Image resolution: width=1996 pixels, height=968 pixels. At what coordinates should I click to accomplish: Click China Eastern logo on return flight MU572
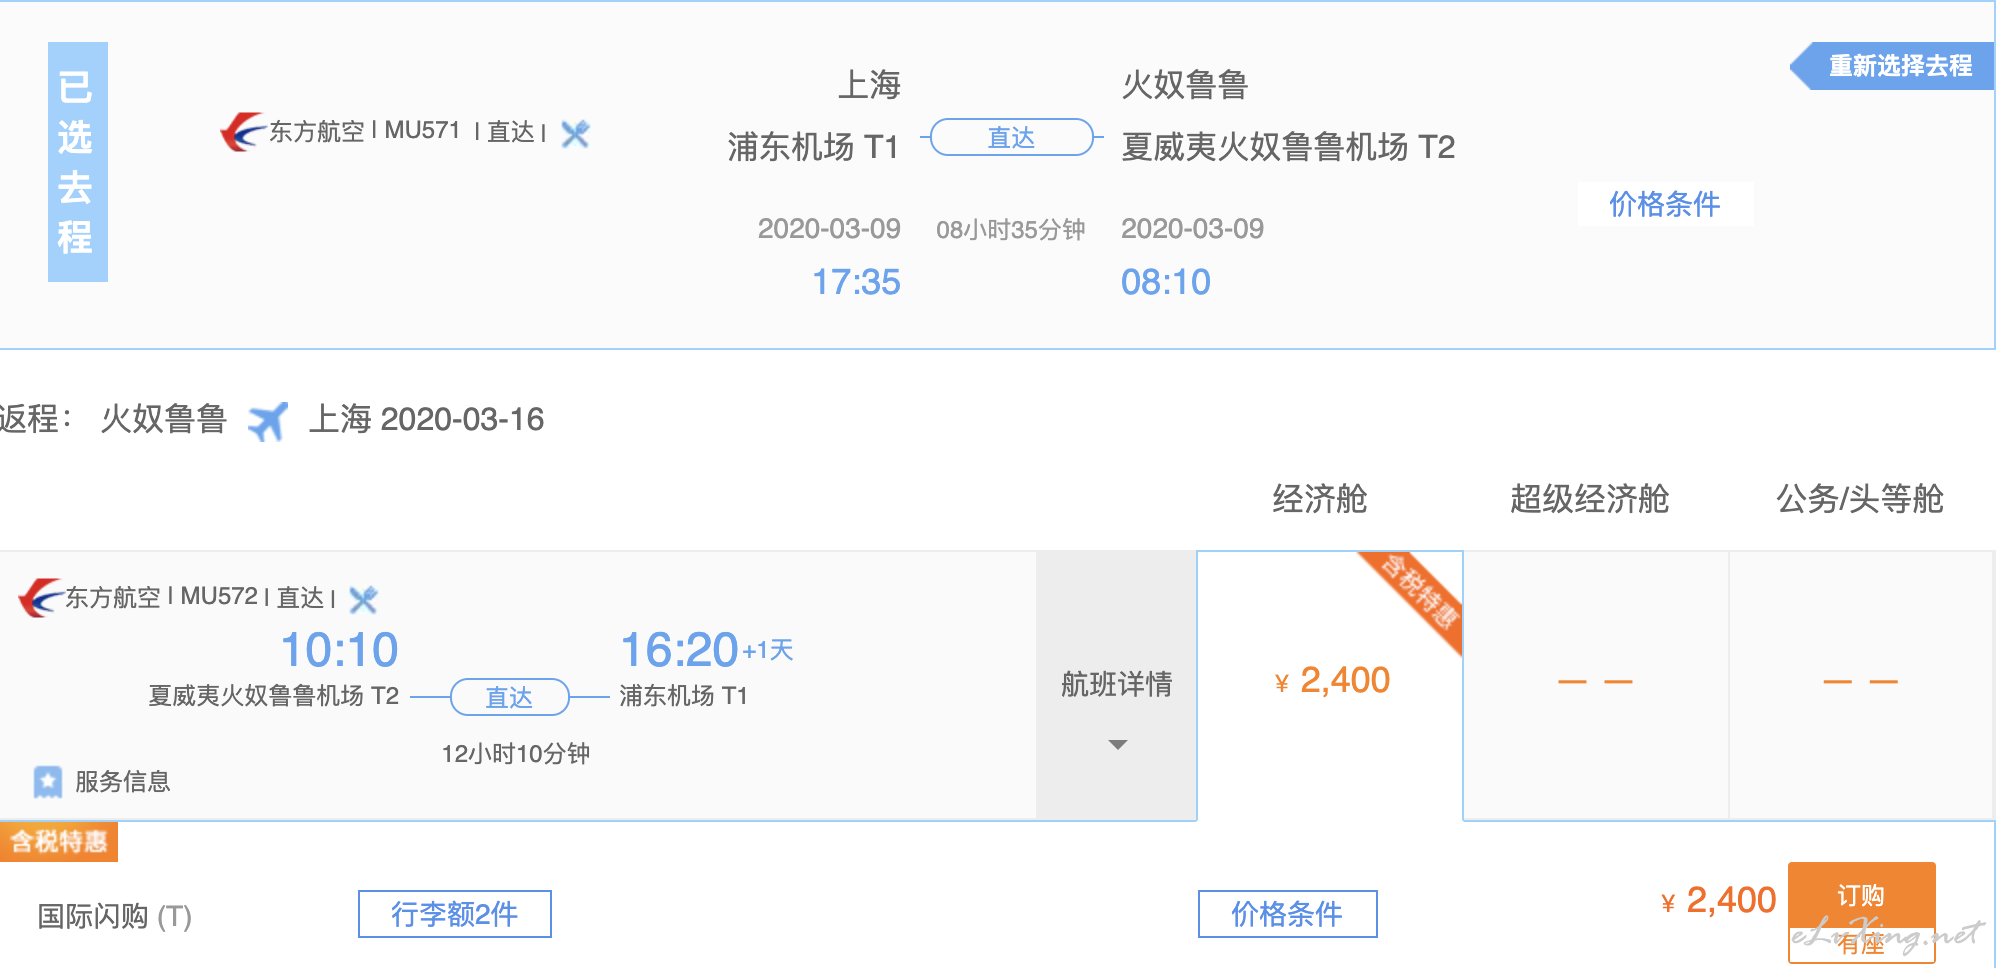40,598
